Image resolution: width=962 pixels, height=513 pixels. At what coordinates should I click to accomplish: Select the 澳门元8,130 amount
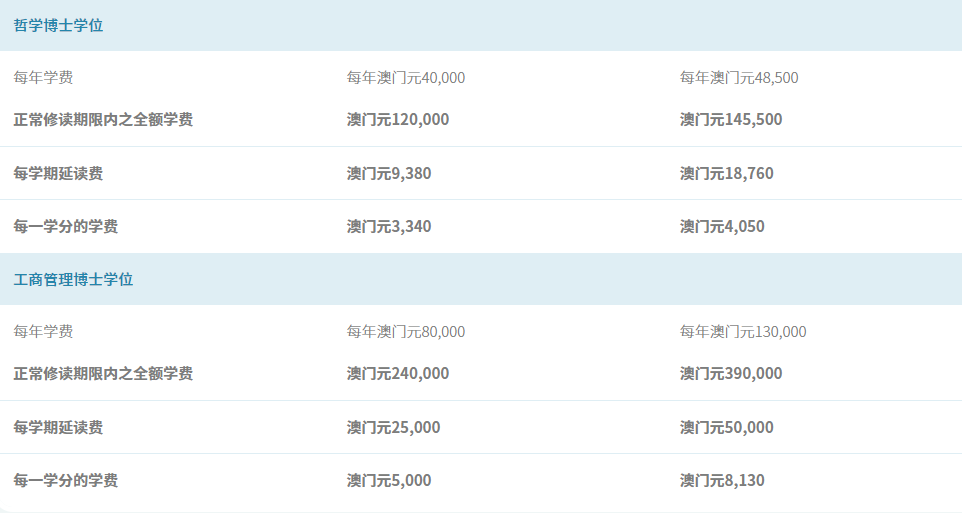(x=722, y=480)
